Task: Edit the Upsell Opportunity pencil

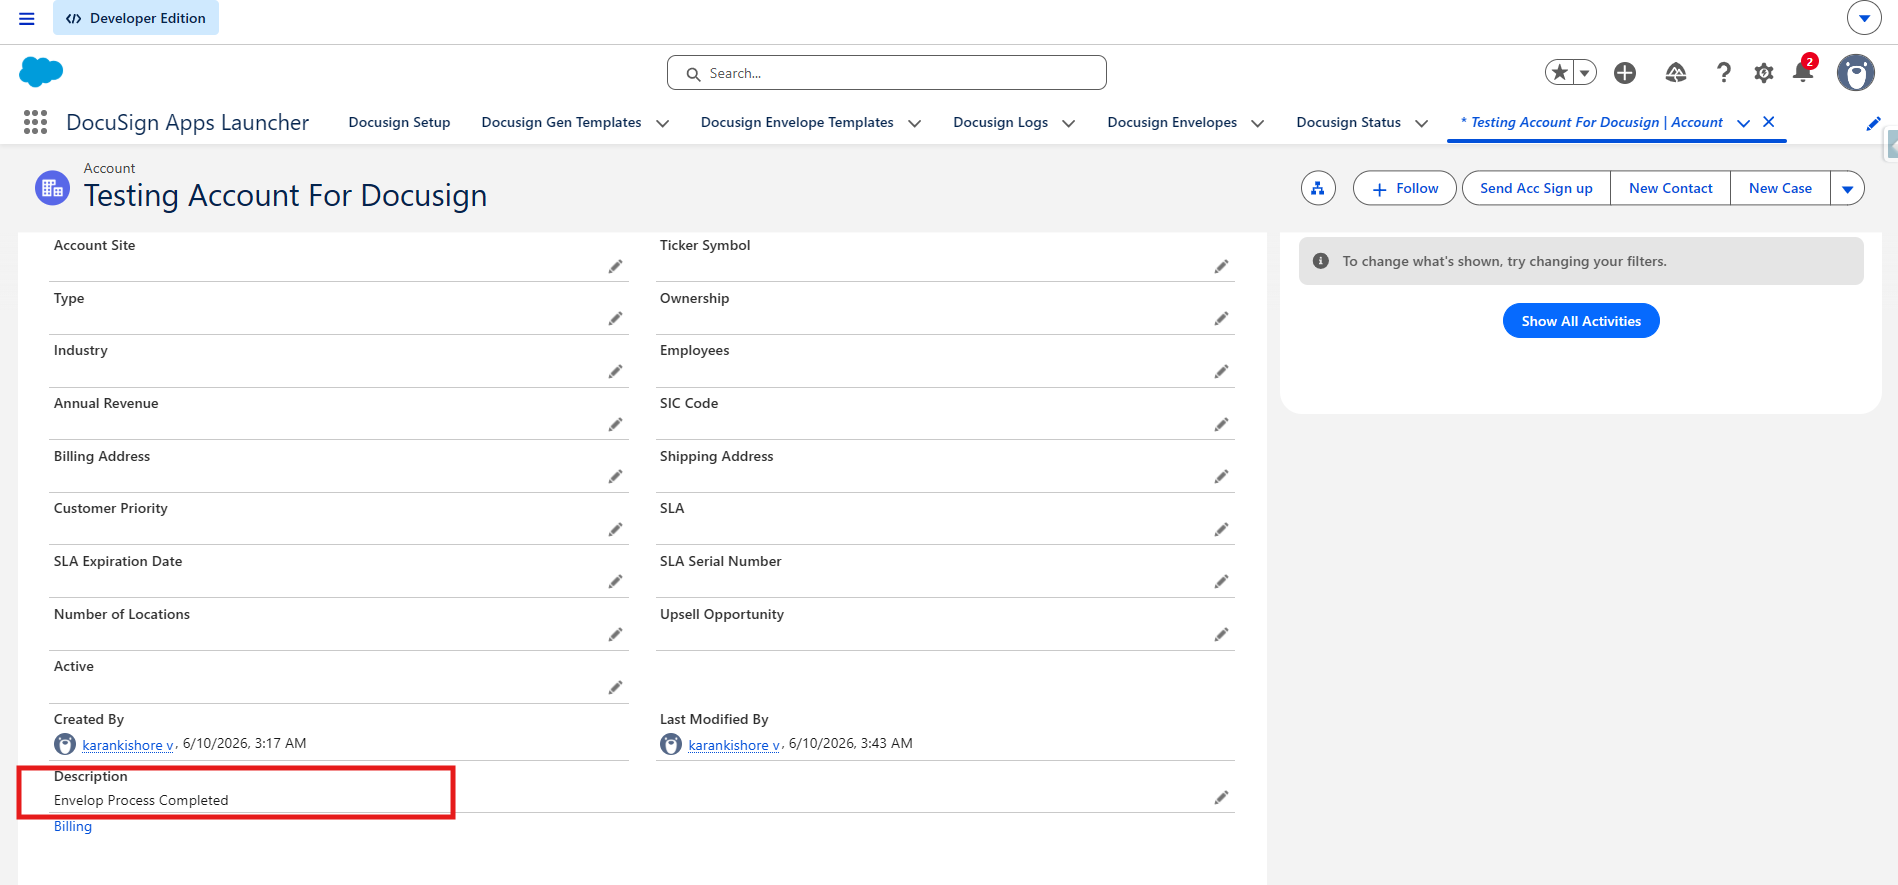Action: point(1221,634)
